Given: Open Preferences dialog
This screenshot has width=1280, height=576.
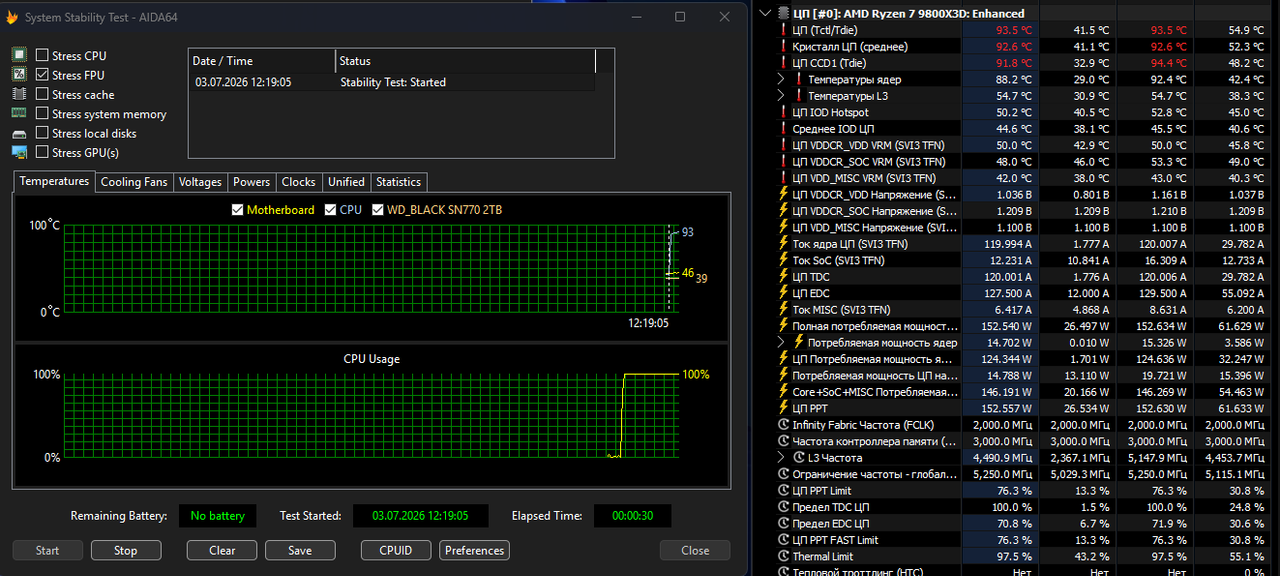Looking at the screenshot, I should point(474,550).
